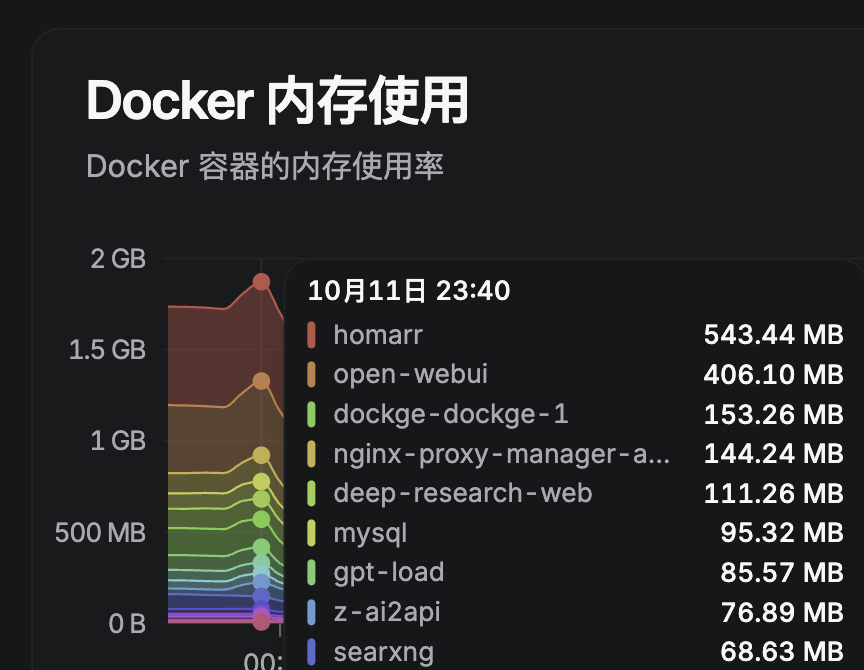Screen dimensions: 864x670
Task: Click the searxng color swatch
Action: click(x=311, y=652)
